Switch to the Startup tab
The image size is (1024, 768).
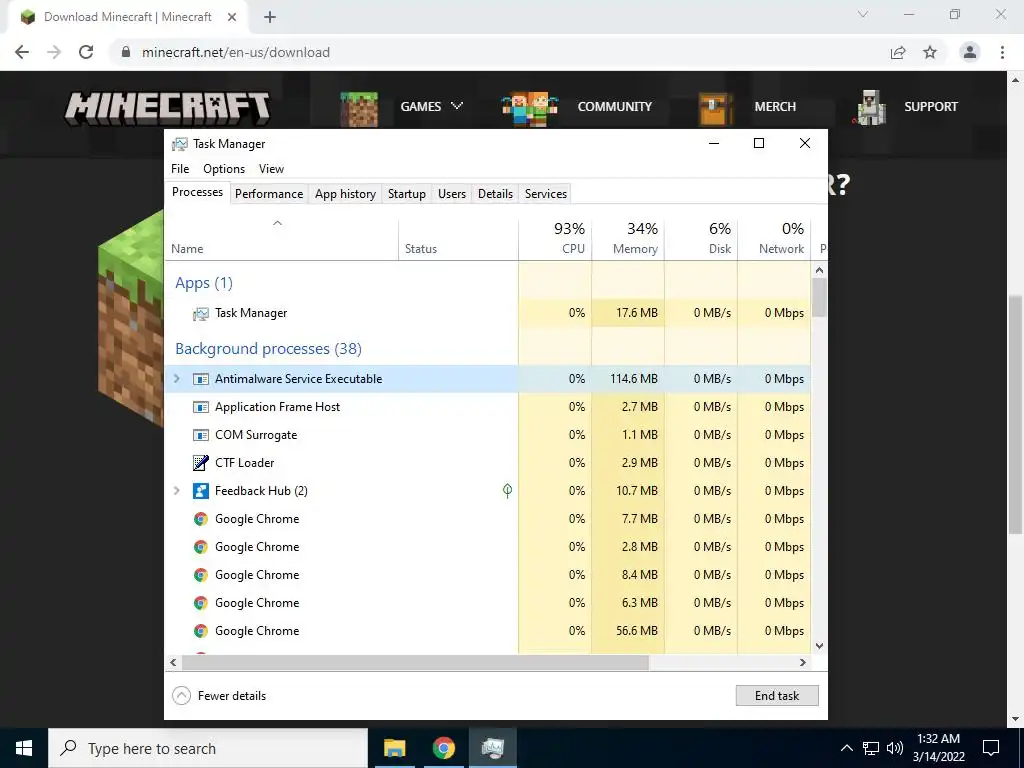coord(407,194)
